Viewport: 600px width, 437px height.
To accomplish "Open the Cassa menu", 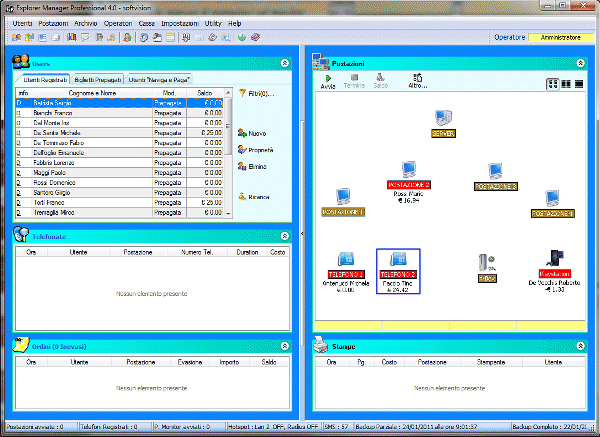I will (x=147, y=23).
